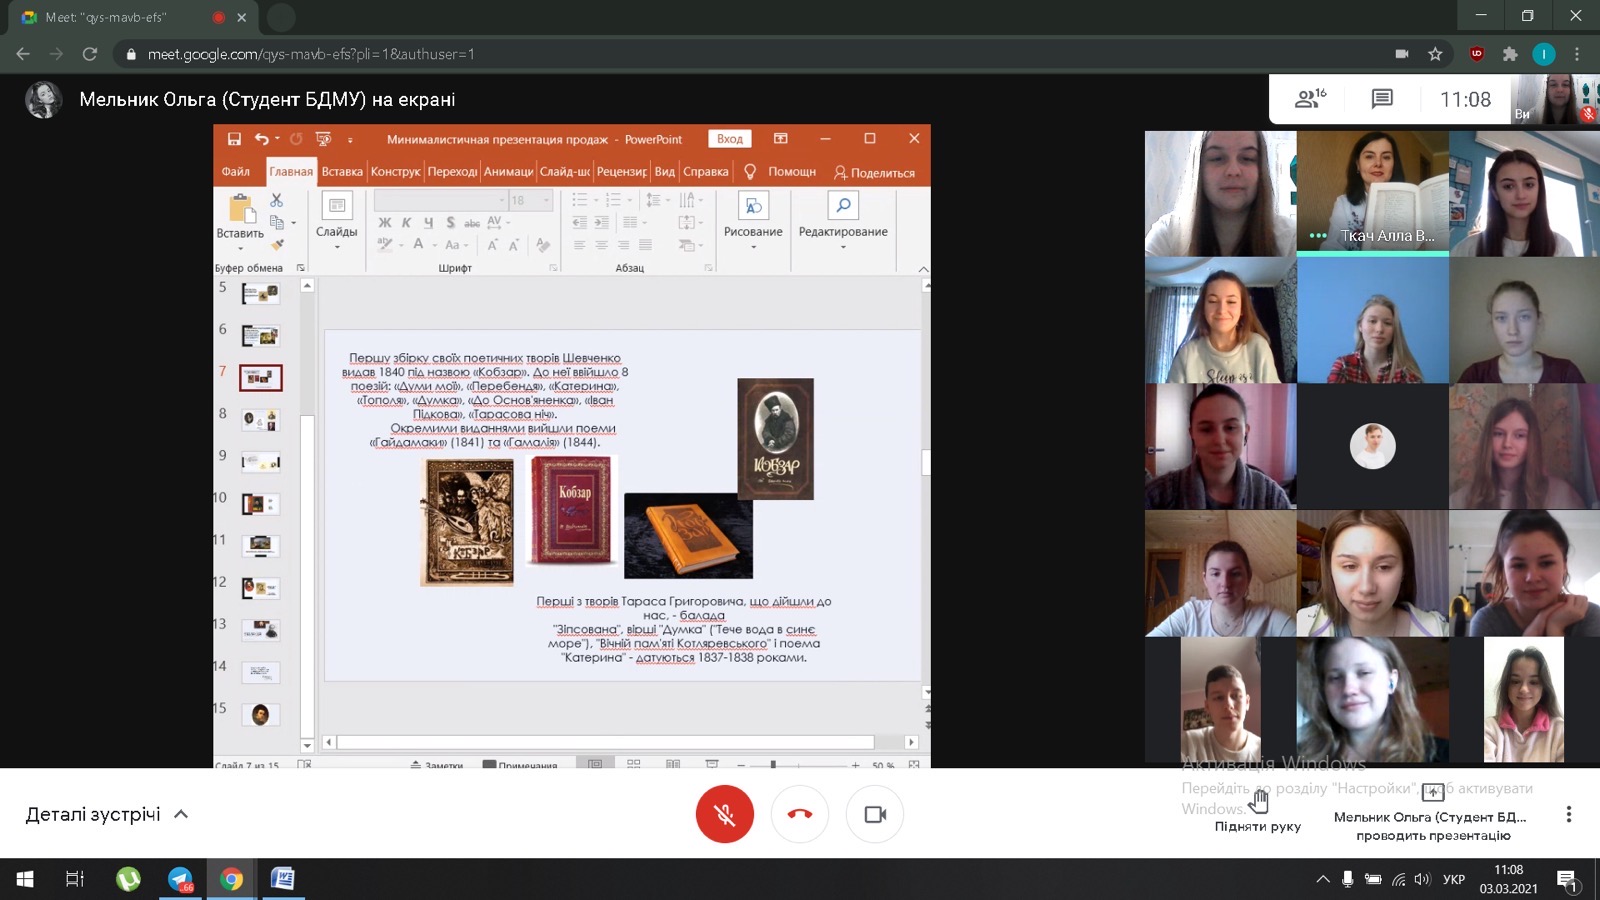The height and width of the screenshot is (900, 1600).
Task: Show participants list in Meet
Action: 1310,98
